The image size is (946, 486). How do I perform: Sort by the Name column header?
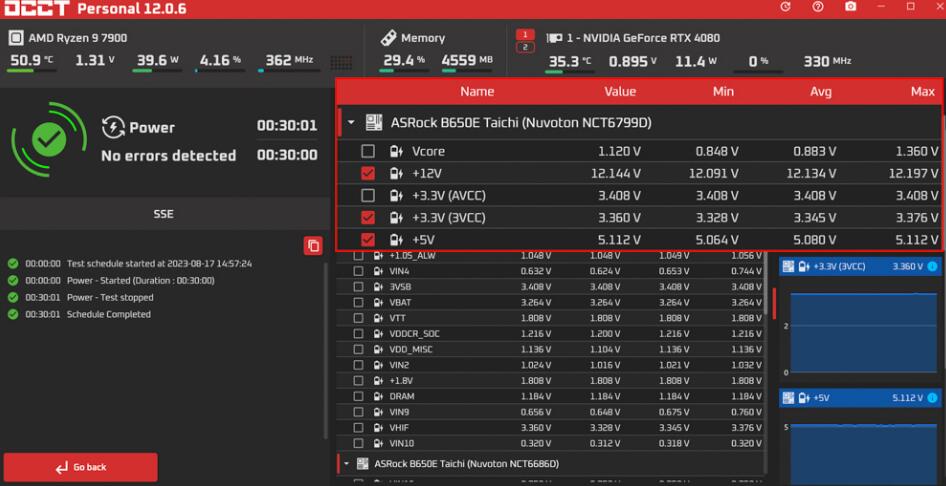click(x=477, y=92)
